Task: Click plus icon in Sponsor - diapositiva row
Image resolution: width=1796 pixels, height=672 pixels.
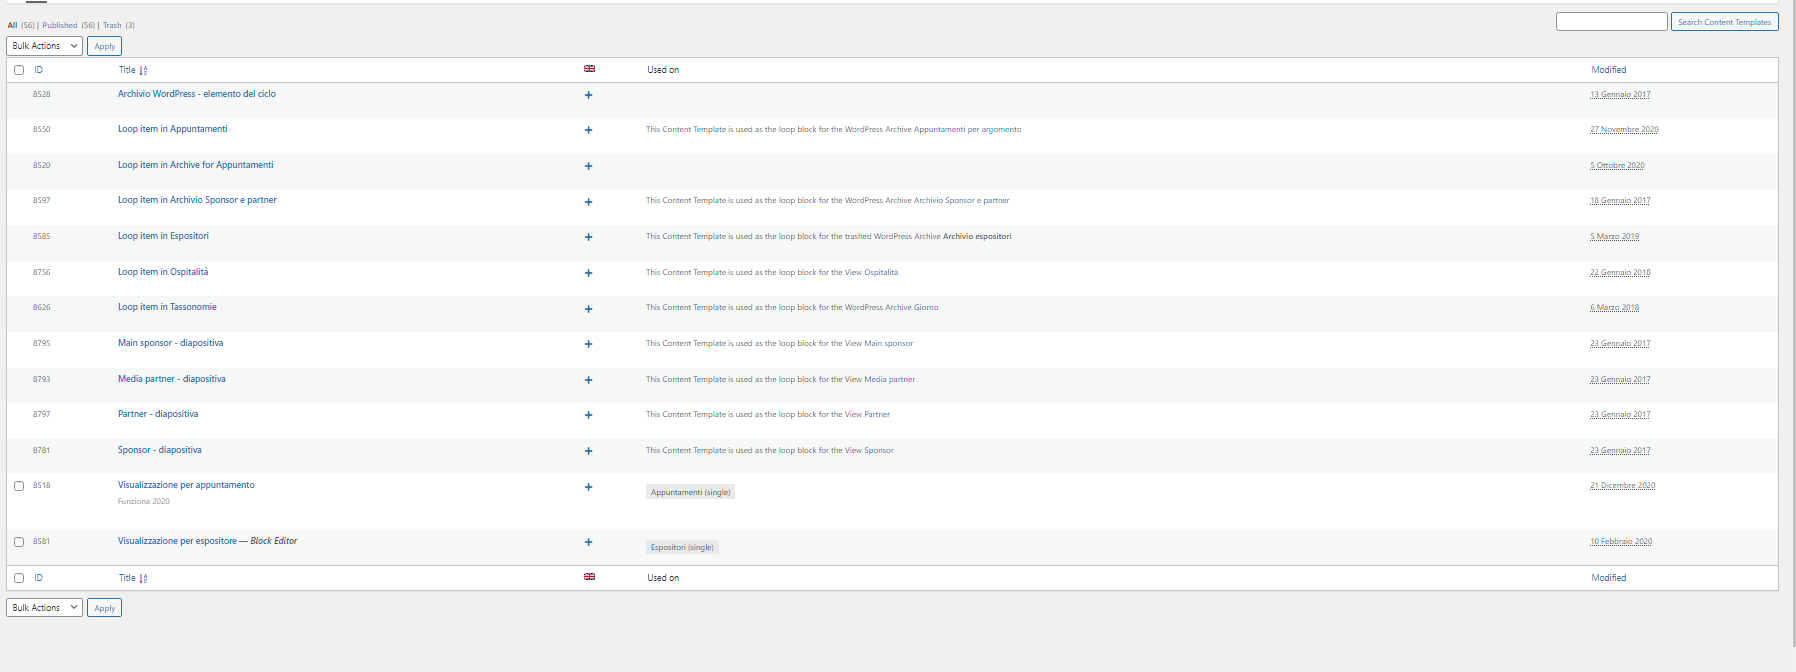Action: (x=588, y=451)
